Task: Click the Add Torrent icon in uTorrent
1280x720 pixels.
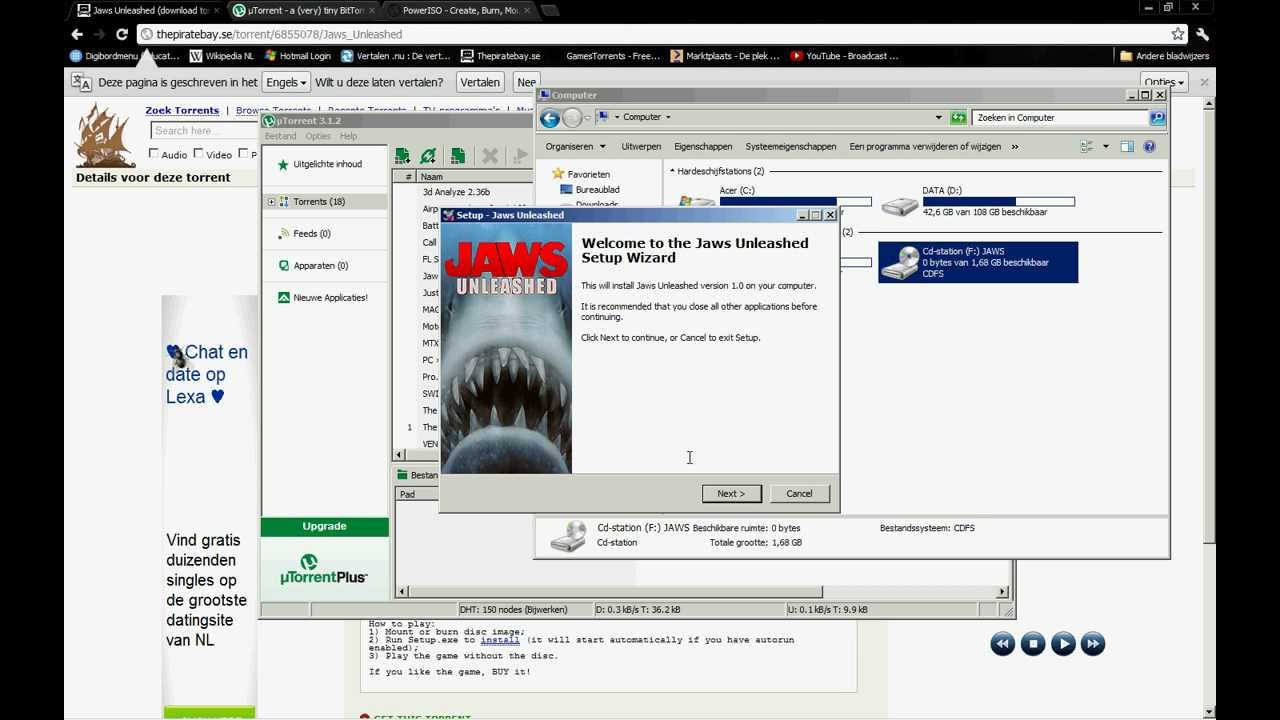Action: tap(402, 156)
